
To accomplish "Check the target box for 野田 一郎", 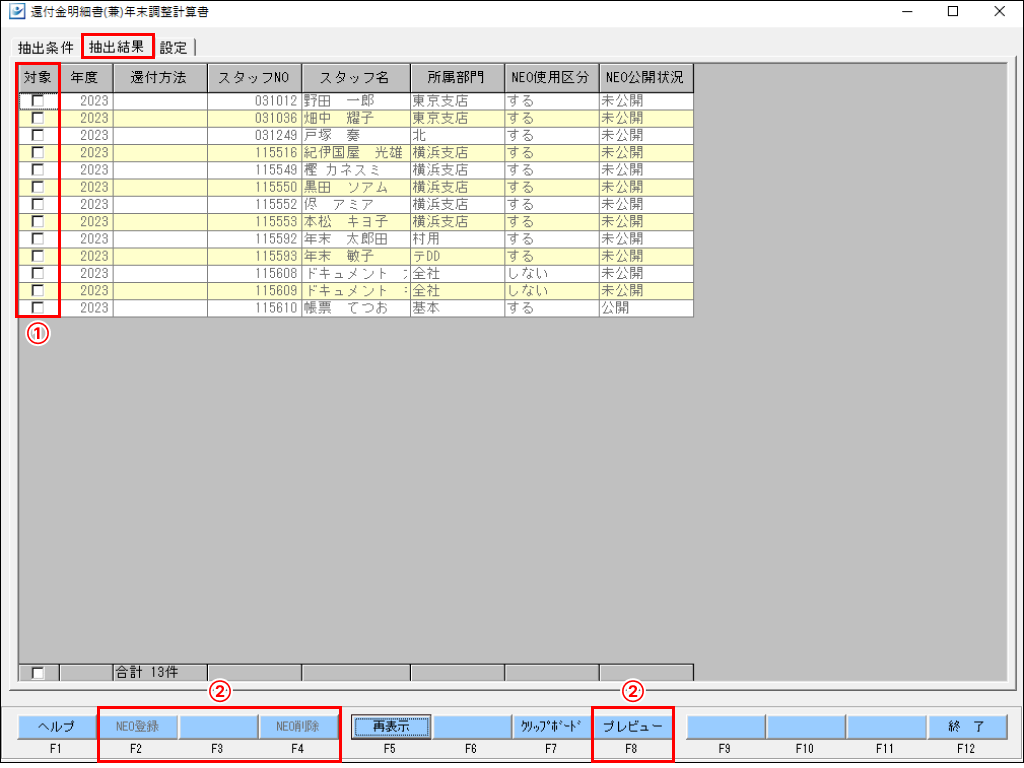I will tap(39, 101).
